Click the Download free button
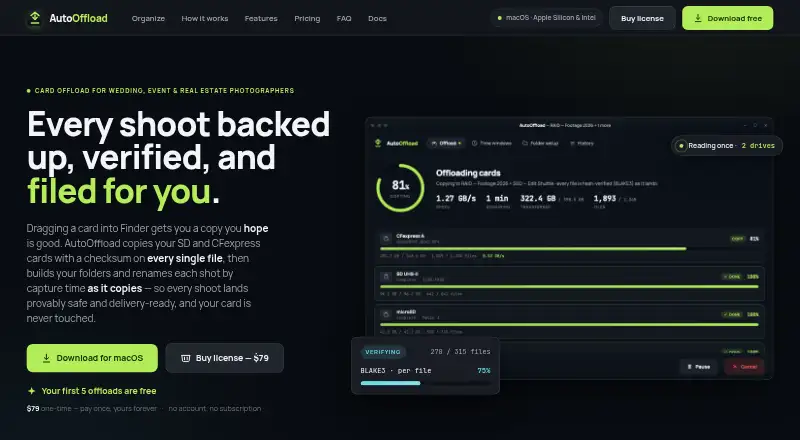Screen dimensions: 800x440 [728, 18]
